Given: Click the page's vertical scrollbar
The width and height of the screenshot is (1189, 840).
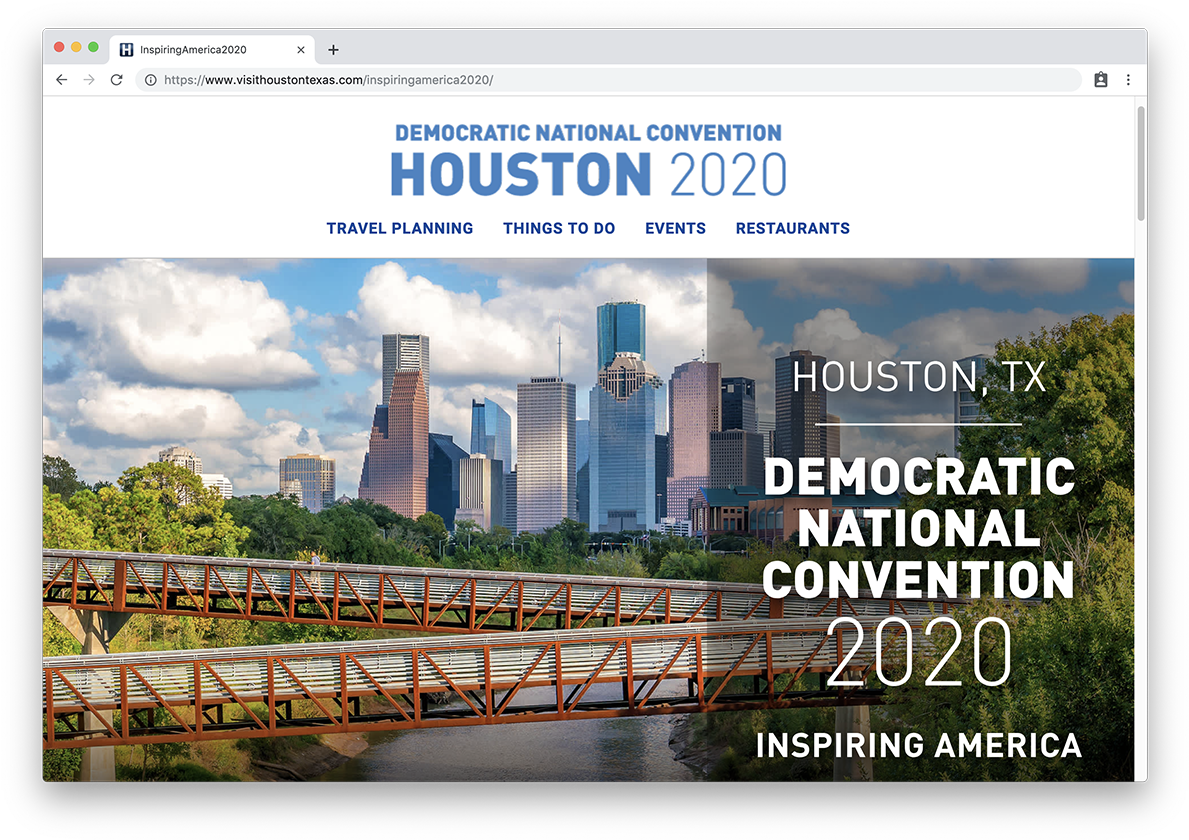Looking at the screenshot, I should point(1140,165).
